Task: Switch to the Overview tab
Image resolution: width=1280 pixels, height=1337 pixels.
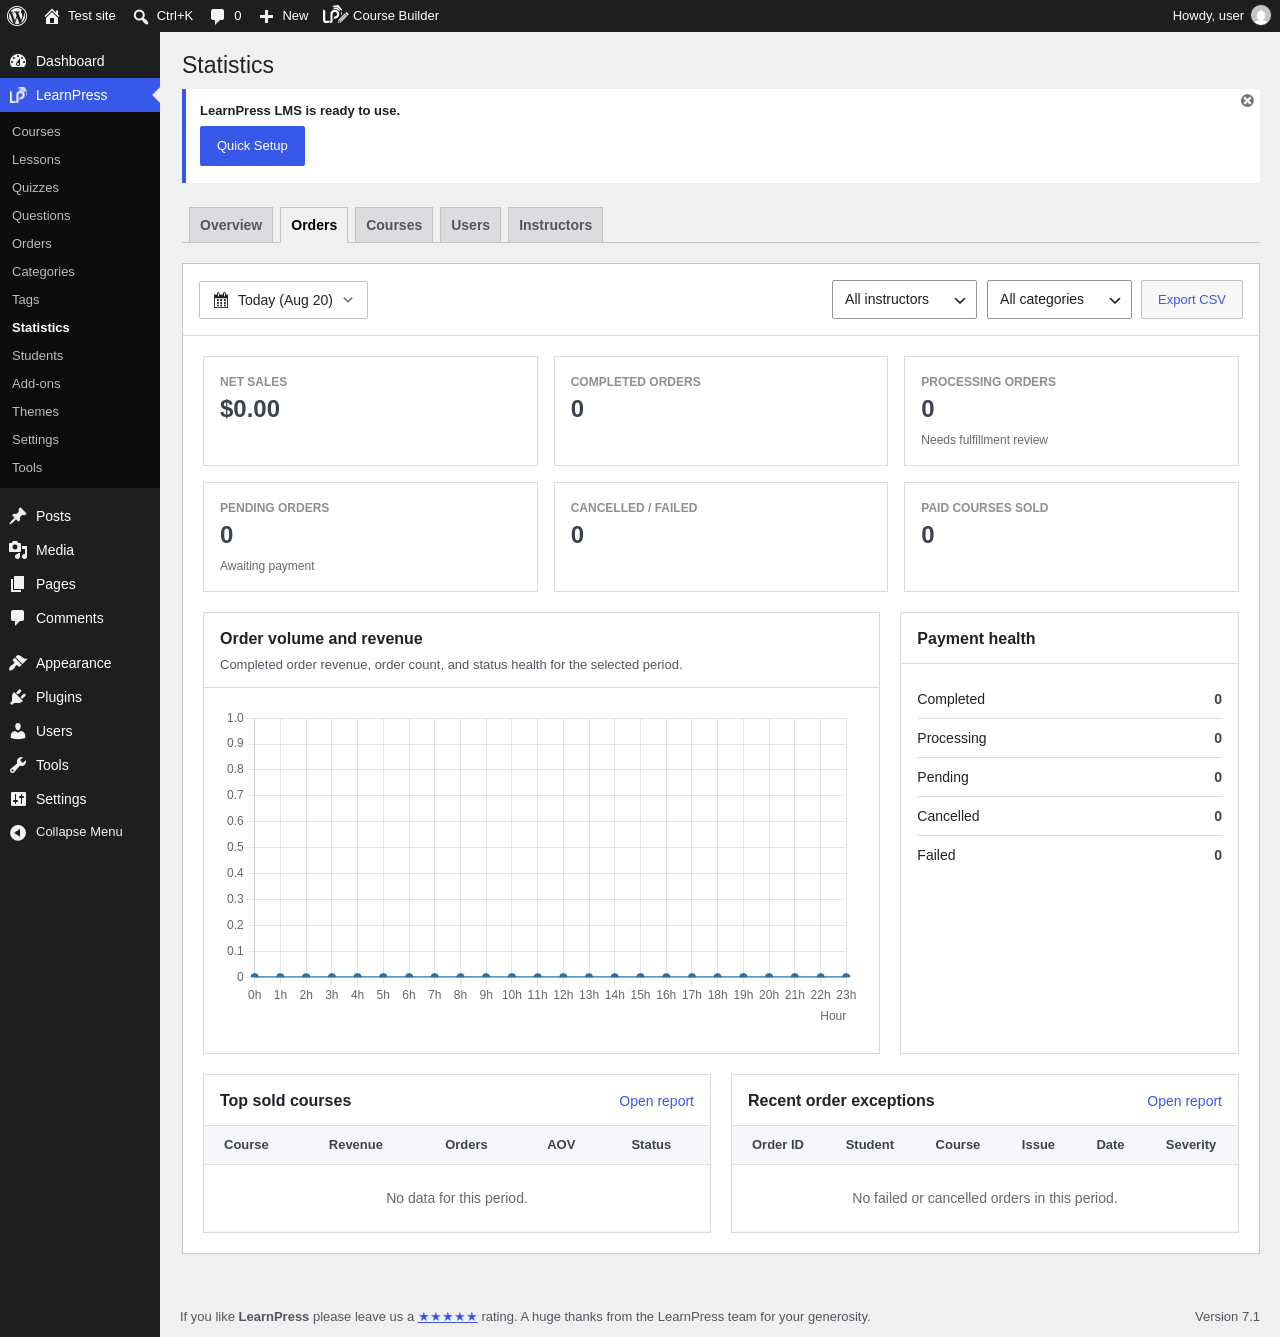Action: [231, 225]
